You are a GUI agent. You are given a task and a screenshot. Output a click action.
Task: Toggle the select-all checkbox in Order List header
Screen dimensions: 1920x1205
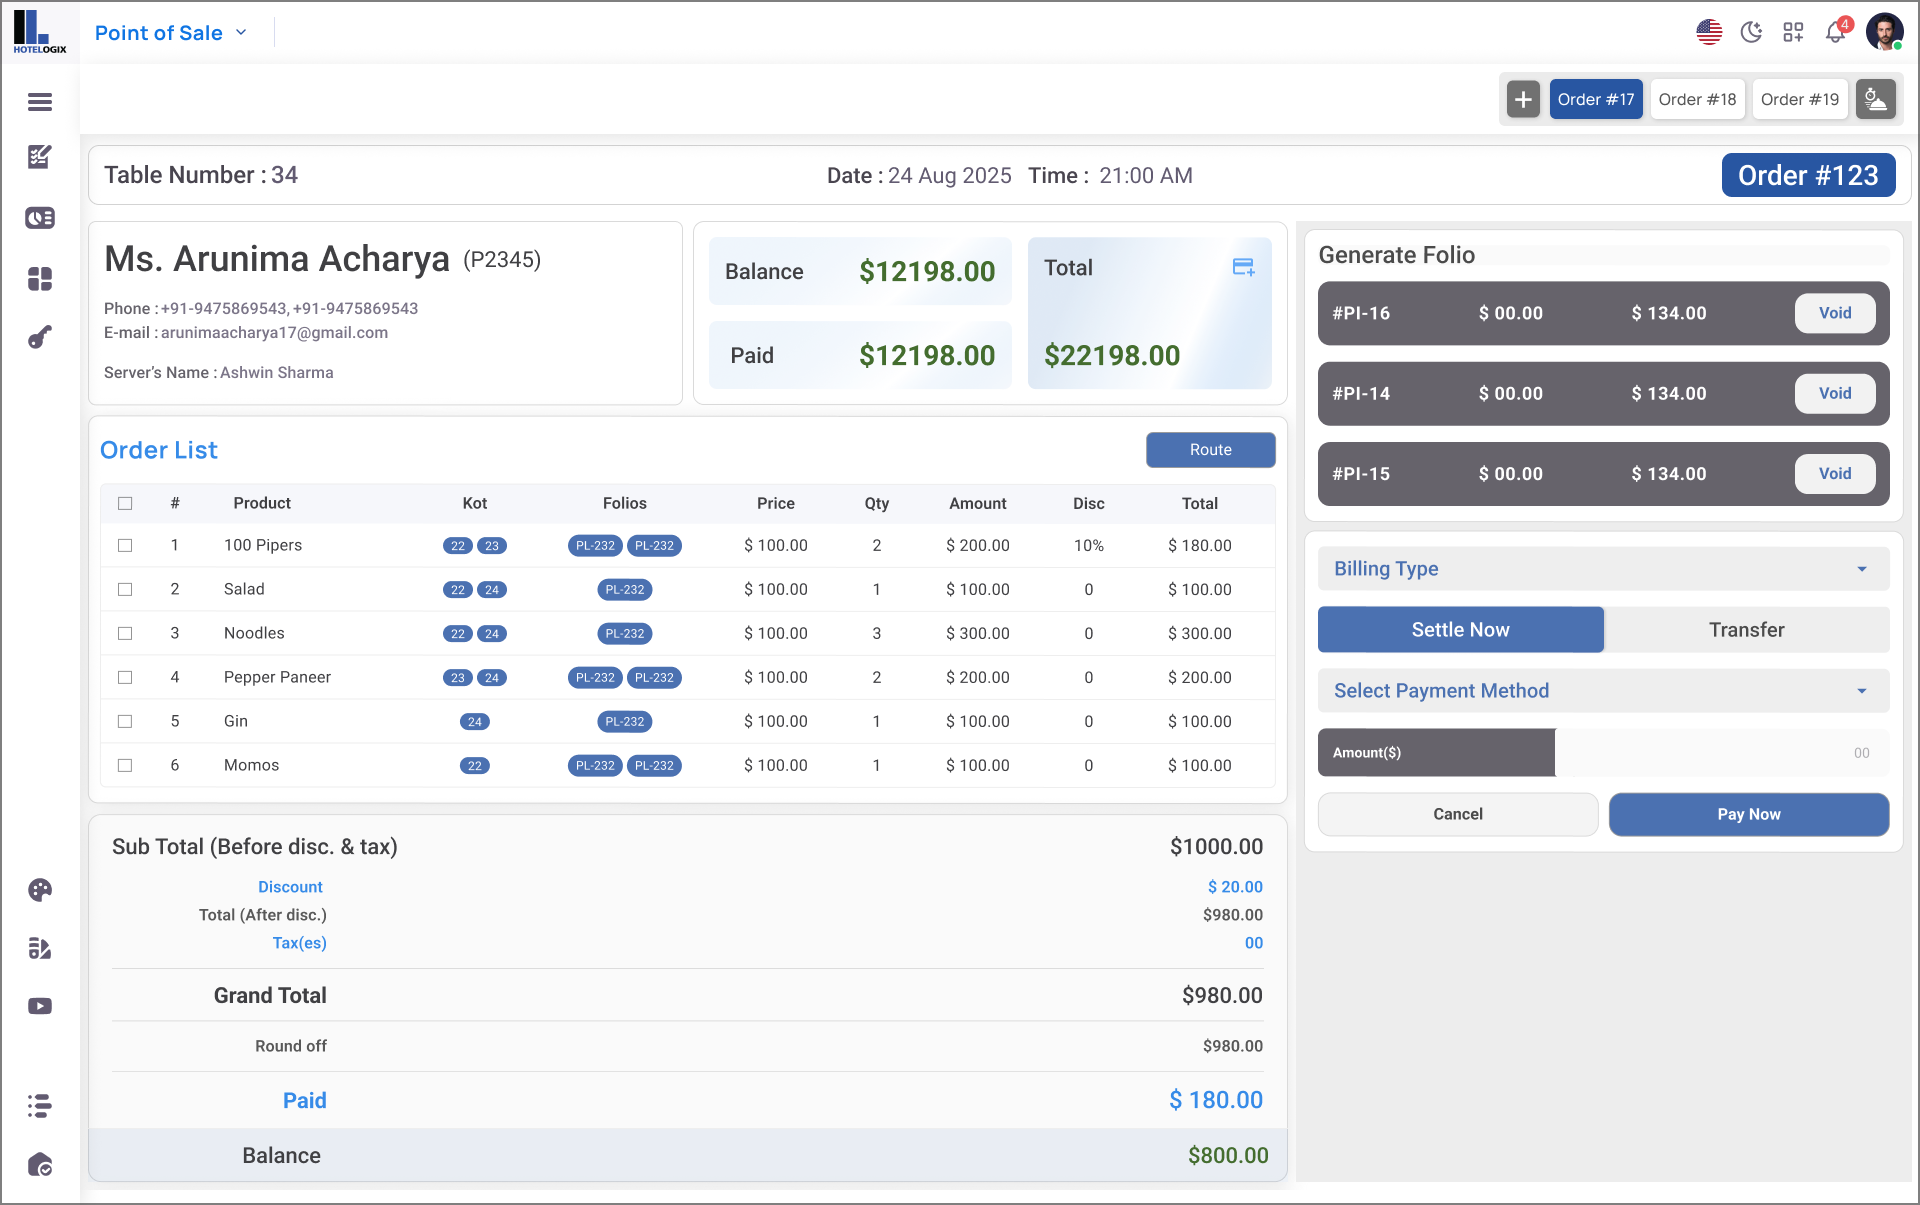pos(125,503)
